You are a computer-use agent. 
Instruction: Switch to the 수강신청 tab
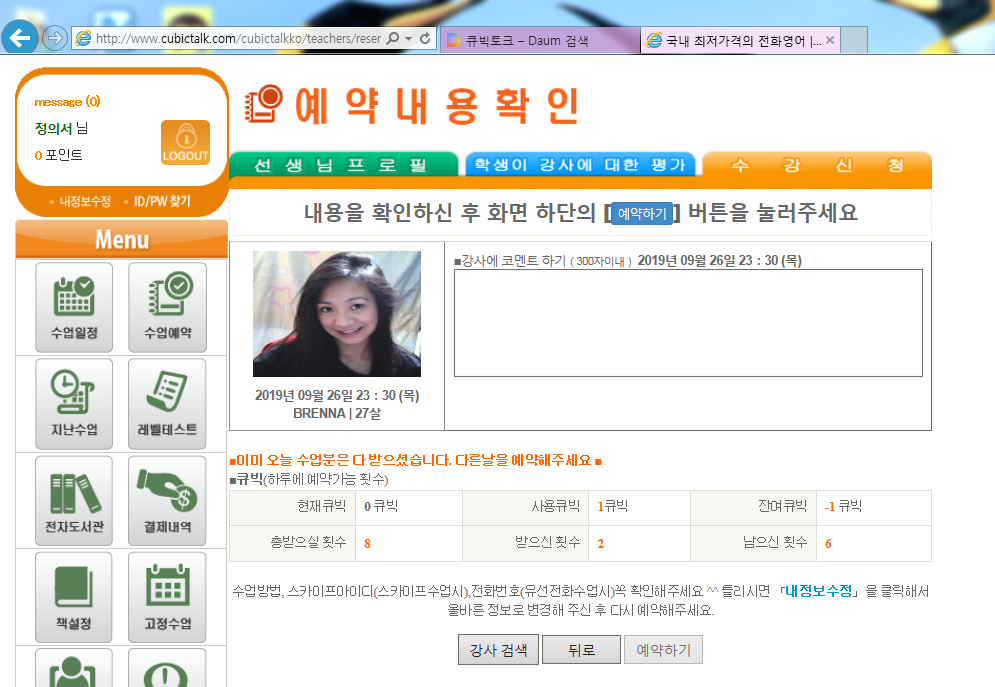click(x=816, y=165)
